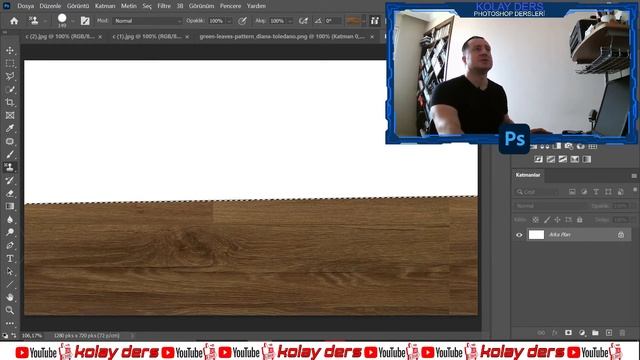Open the Mod blending mode dropdown

point(147,21)
